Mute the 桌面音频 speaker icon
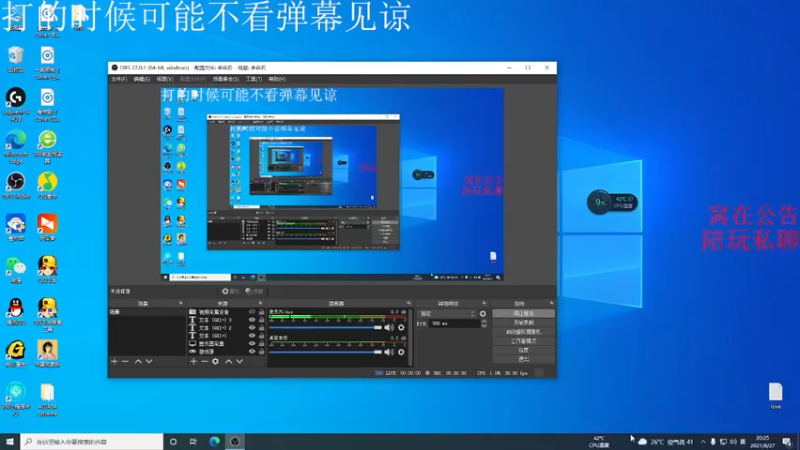 [389, 352]
